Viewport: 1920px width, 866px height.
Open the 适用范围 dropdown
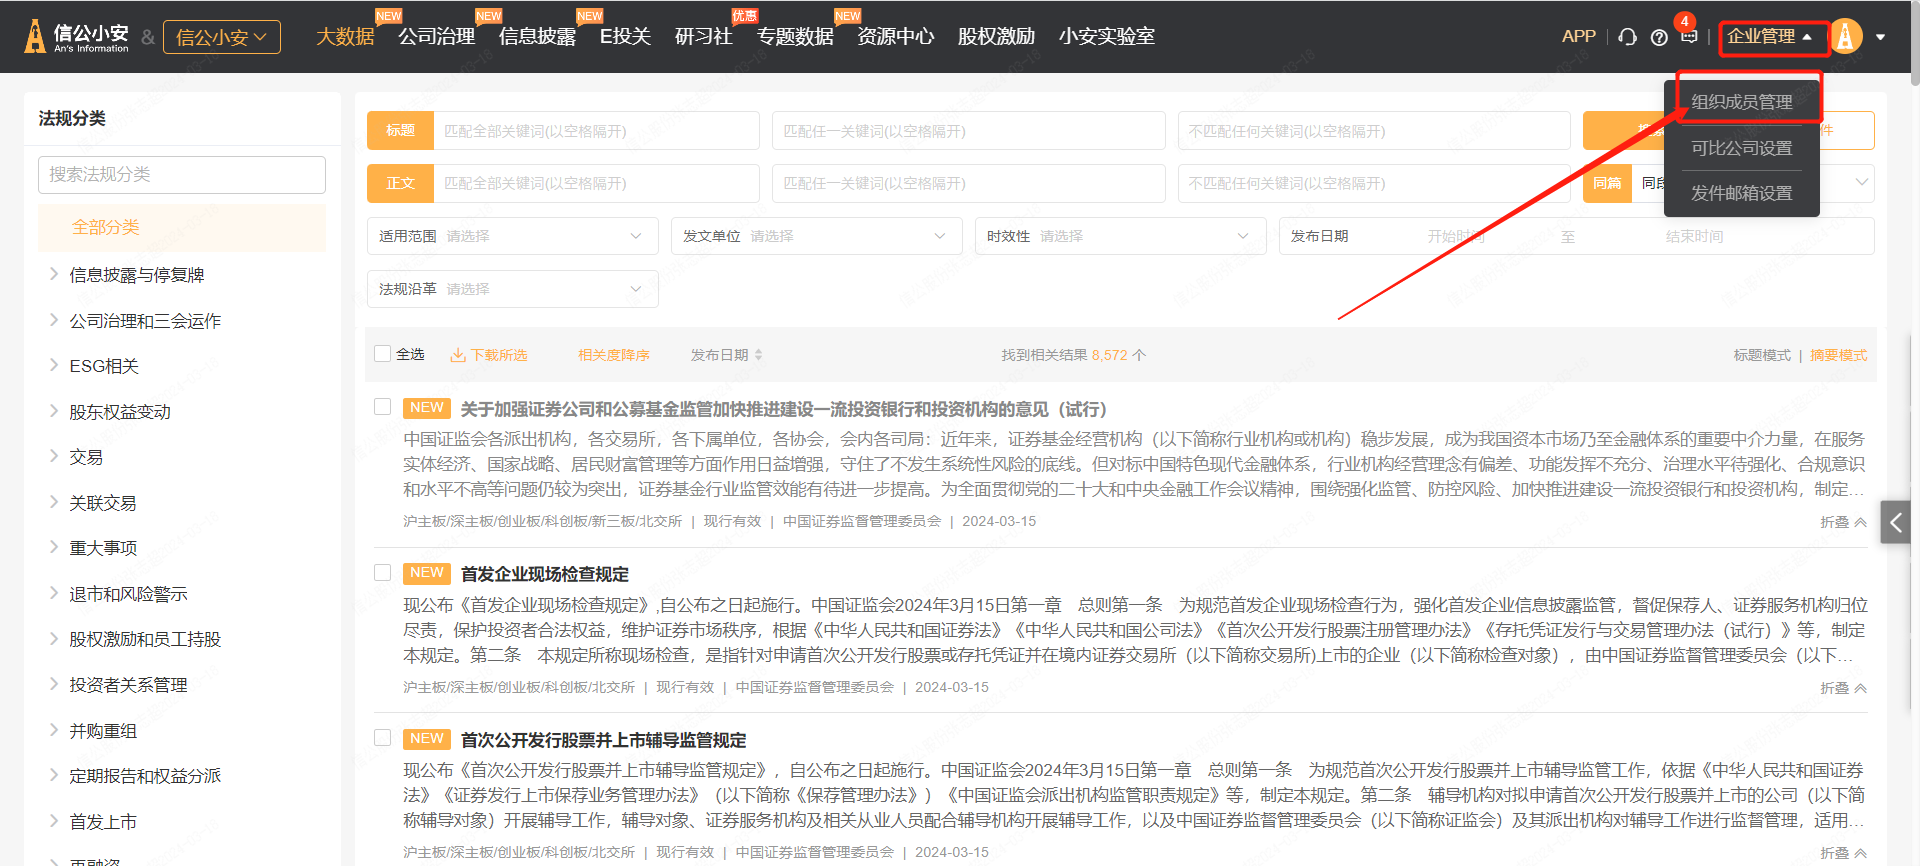512,236
